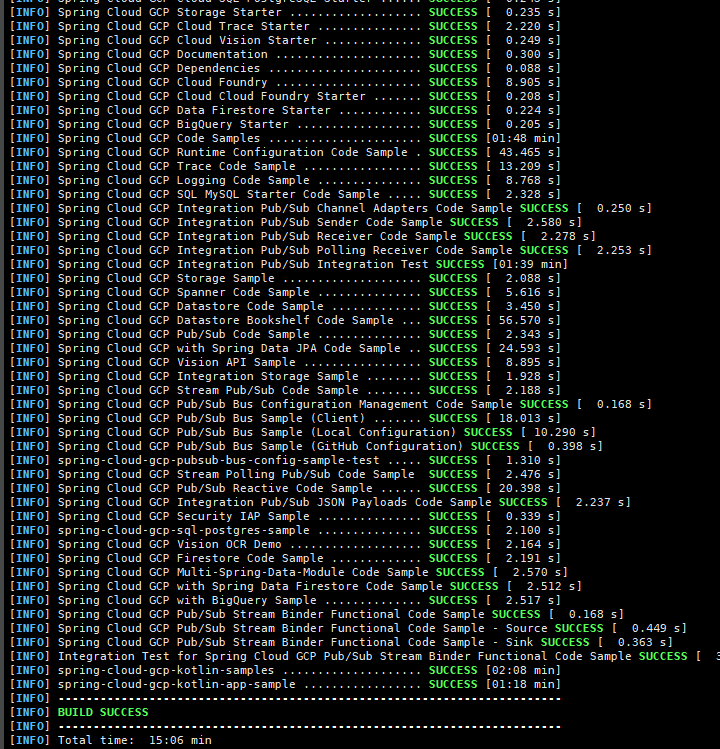Select 'Spring Cloud GCP Cloud Cloud Foundry Starter'
The width and height of the screenshot is (720, 749).
212,96
